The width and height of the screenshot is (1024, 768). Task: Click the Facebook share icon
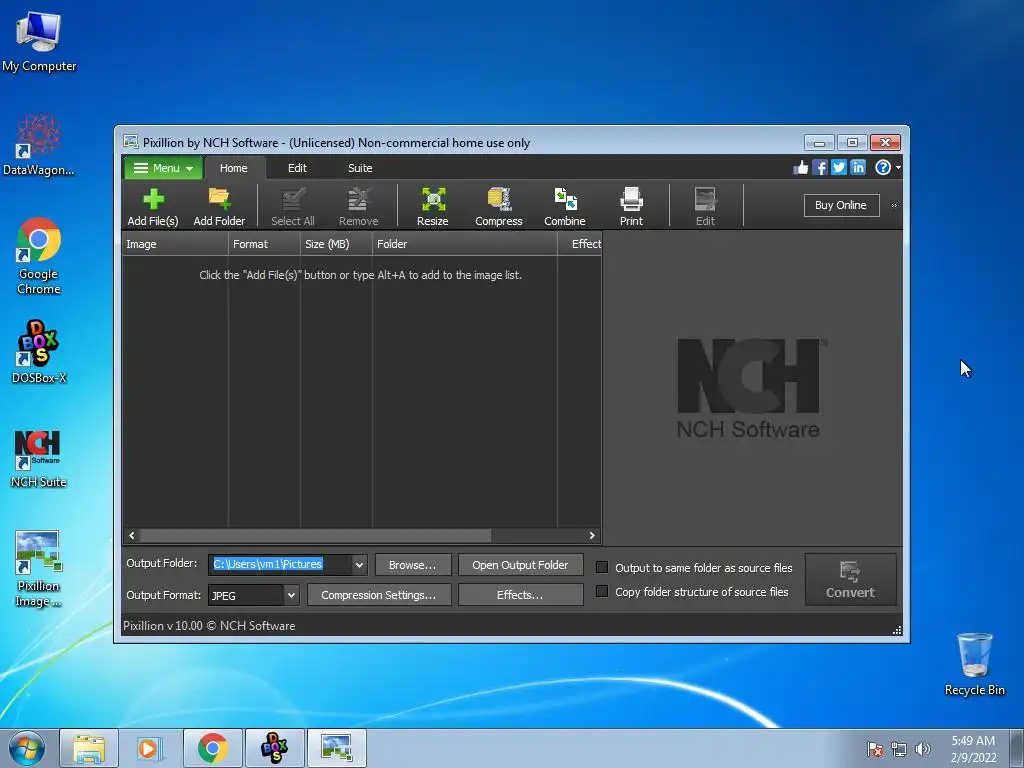tap(820, 168)
